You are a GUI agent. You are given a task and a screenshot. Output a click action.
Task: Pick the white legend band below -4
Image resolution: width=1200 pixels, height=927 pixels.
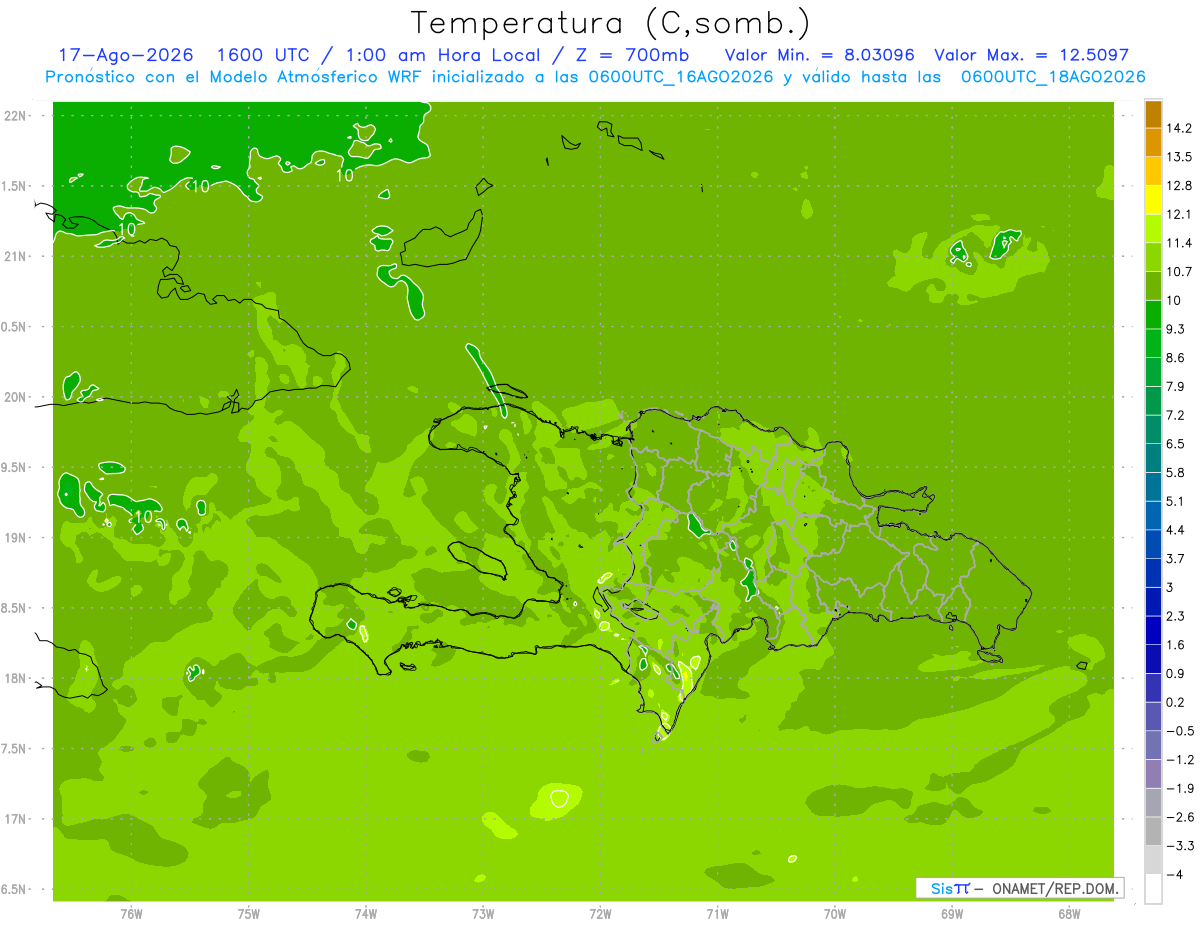[x=1153, y=889]
